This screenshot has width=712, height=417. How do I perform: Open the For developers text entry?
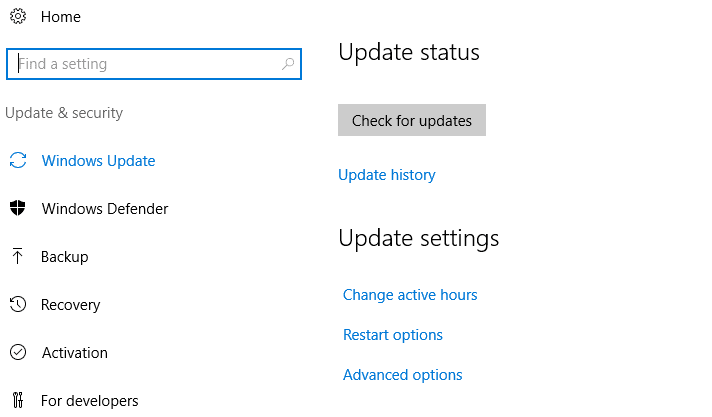89,401
